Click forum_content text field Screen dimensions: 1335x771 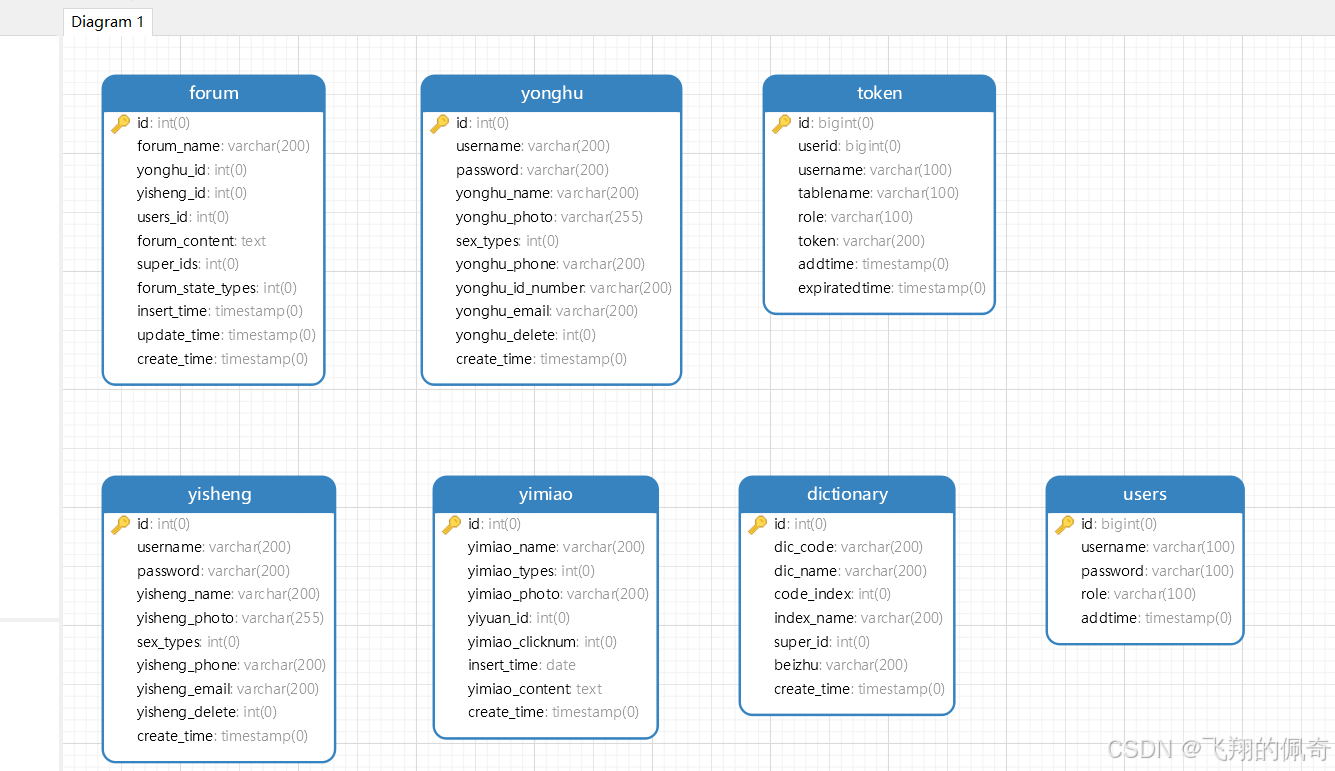[x=201, y=241]
